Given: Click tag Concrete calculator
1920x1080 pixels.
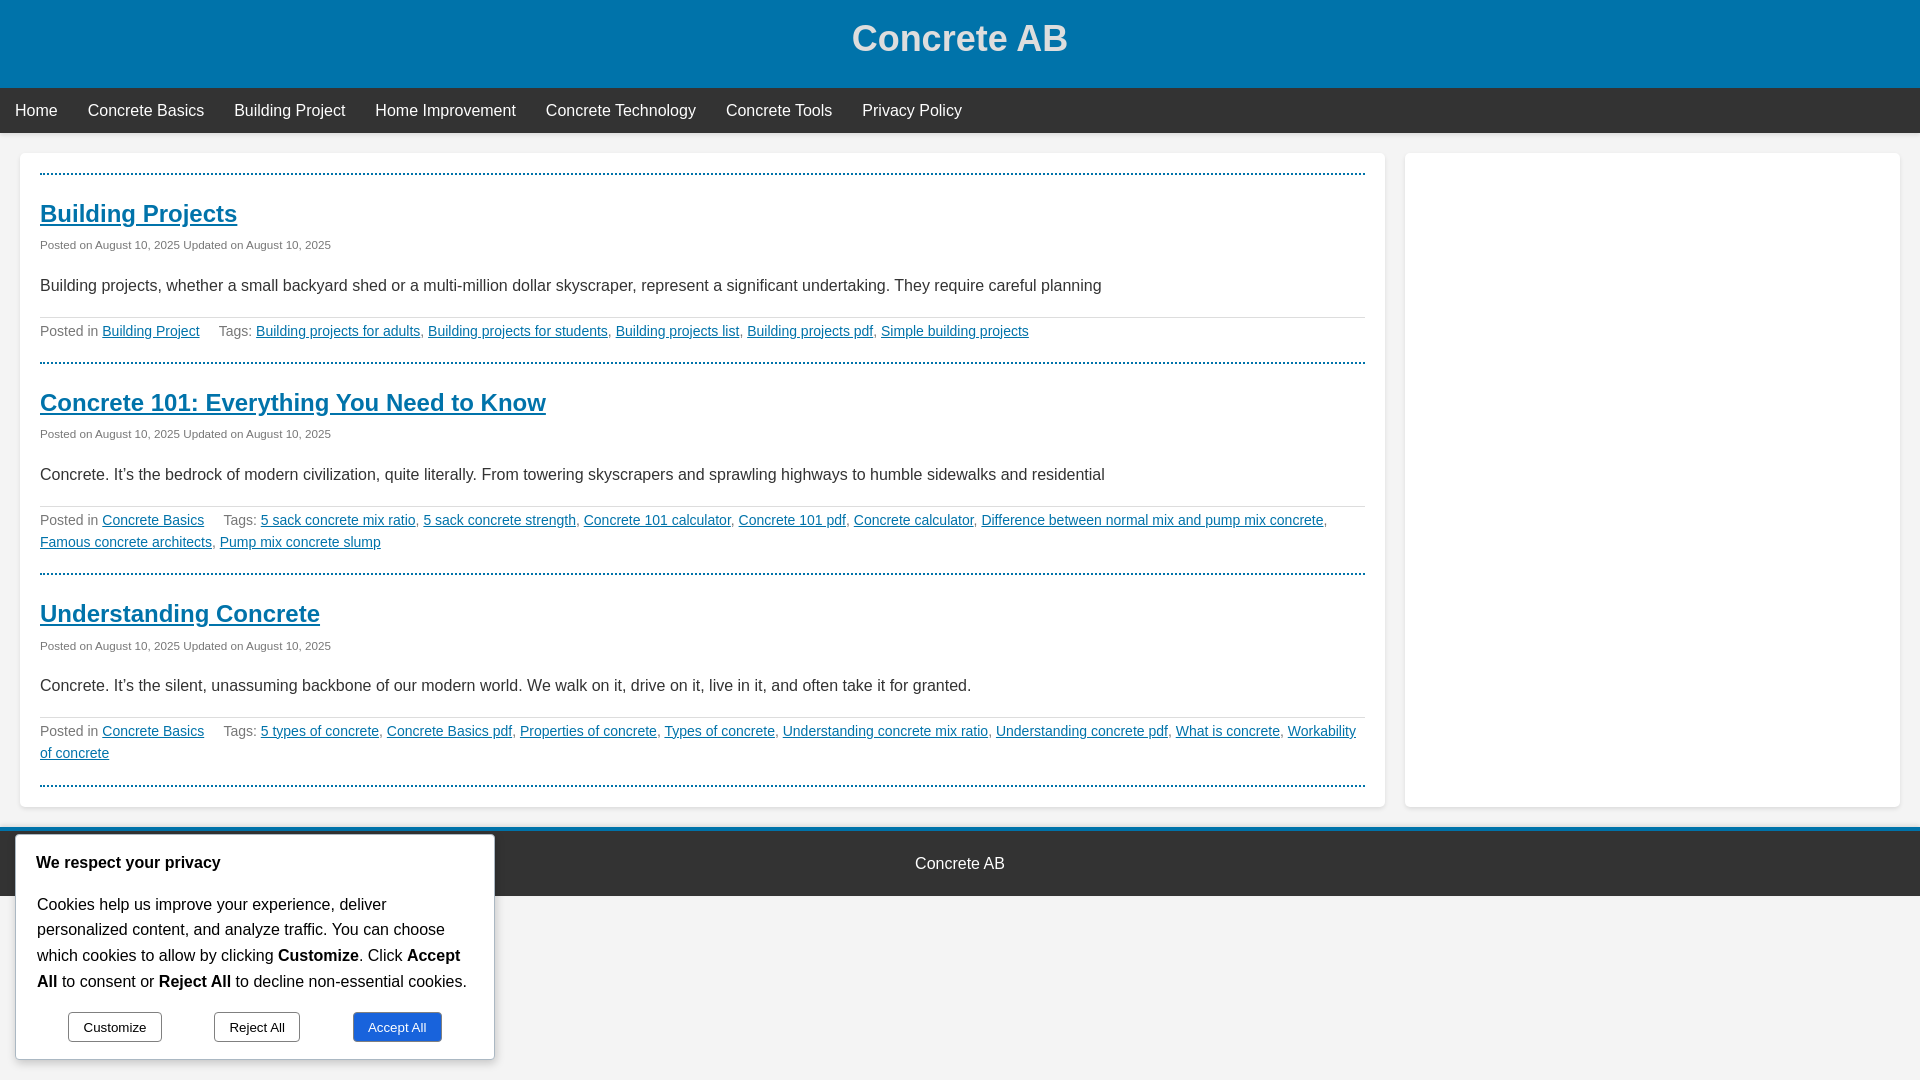Looking at the screenshot, I should (913, 520).
